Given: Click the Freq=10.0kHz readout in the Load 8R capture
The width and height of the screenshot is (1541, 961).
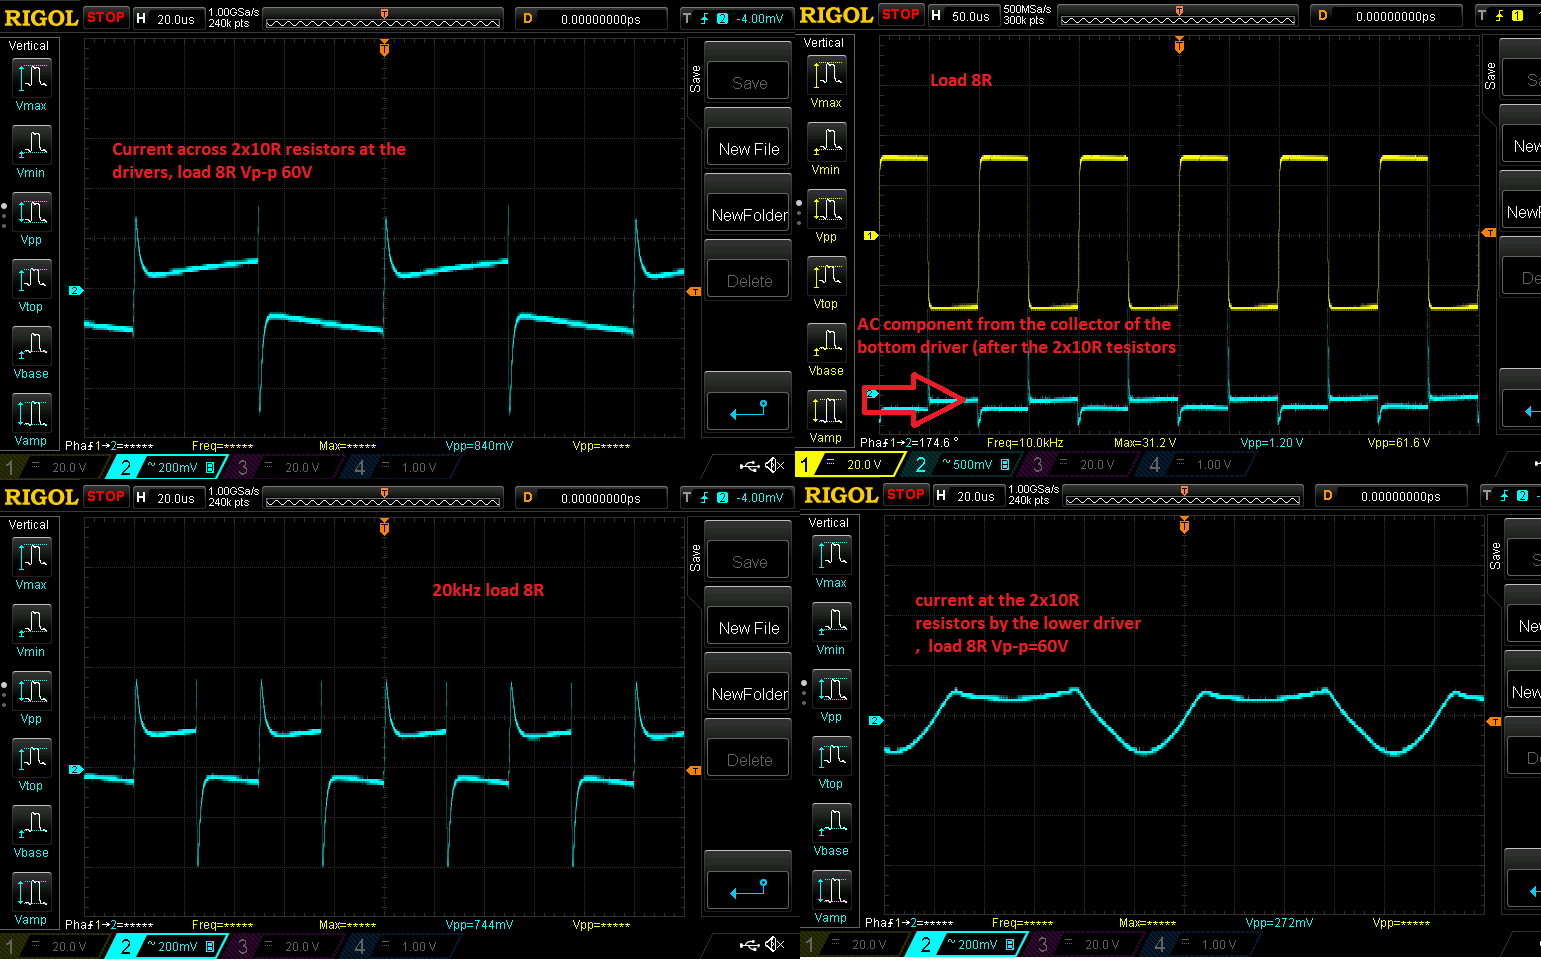Looking at the screenshot, I should (1025, 442).
